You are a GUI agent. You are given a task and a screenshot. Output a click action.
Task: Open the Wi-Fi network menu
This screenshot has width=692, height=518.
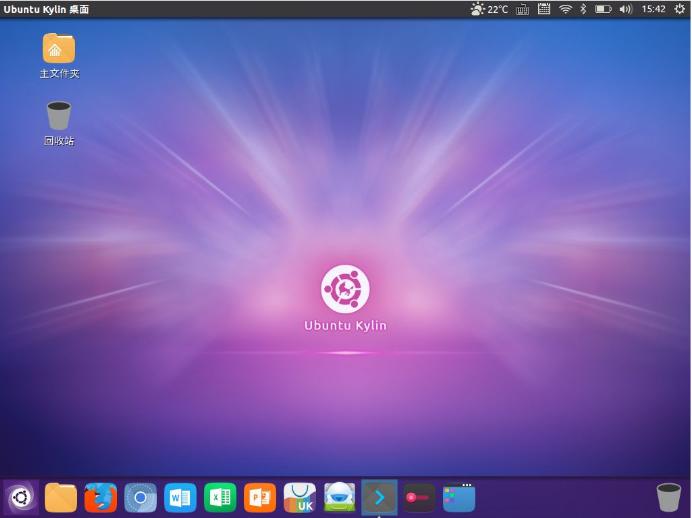click(565, 9)
